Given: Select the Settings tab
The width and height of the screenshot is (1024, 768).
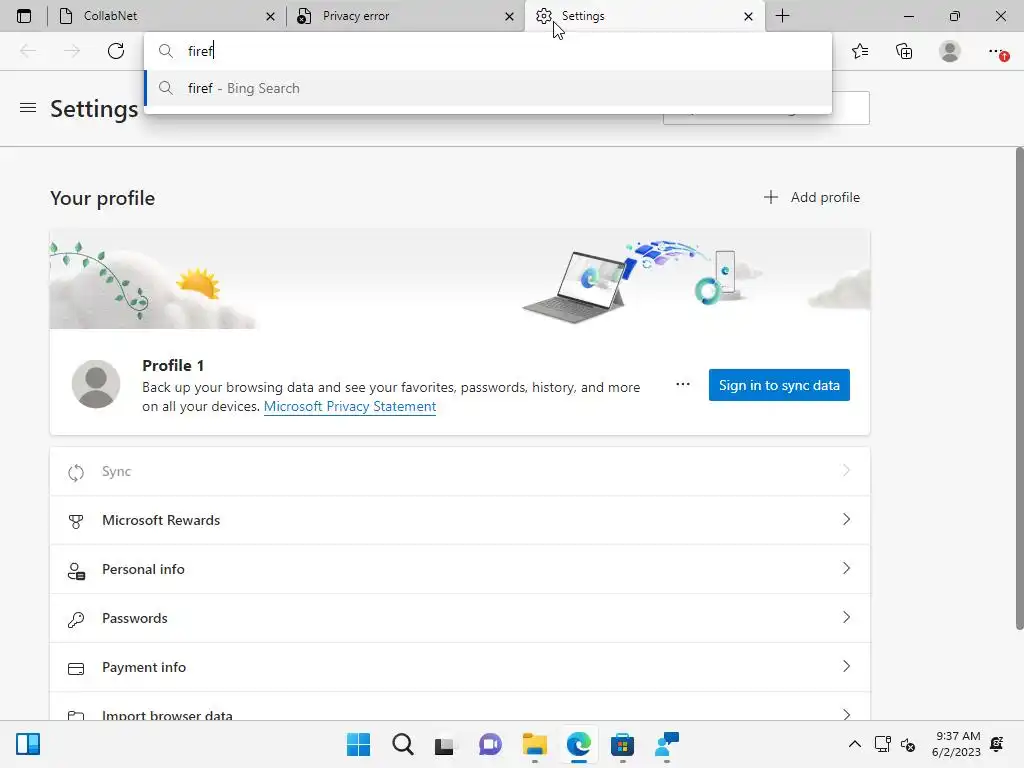Looking at the screenshot, I should pos(643,16).
